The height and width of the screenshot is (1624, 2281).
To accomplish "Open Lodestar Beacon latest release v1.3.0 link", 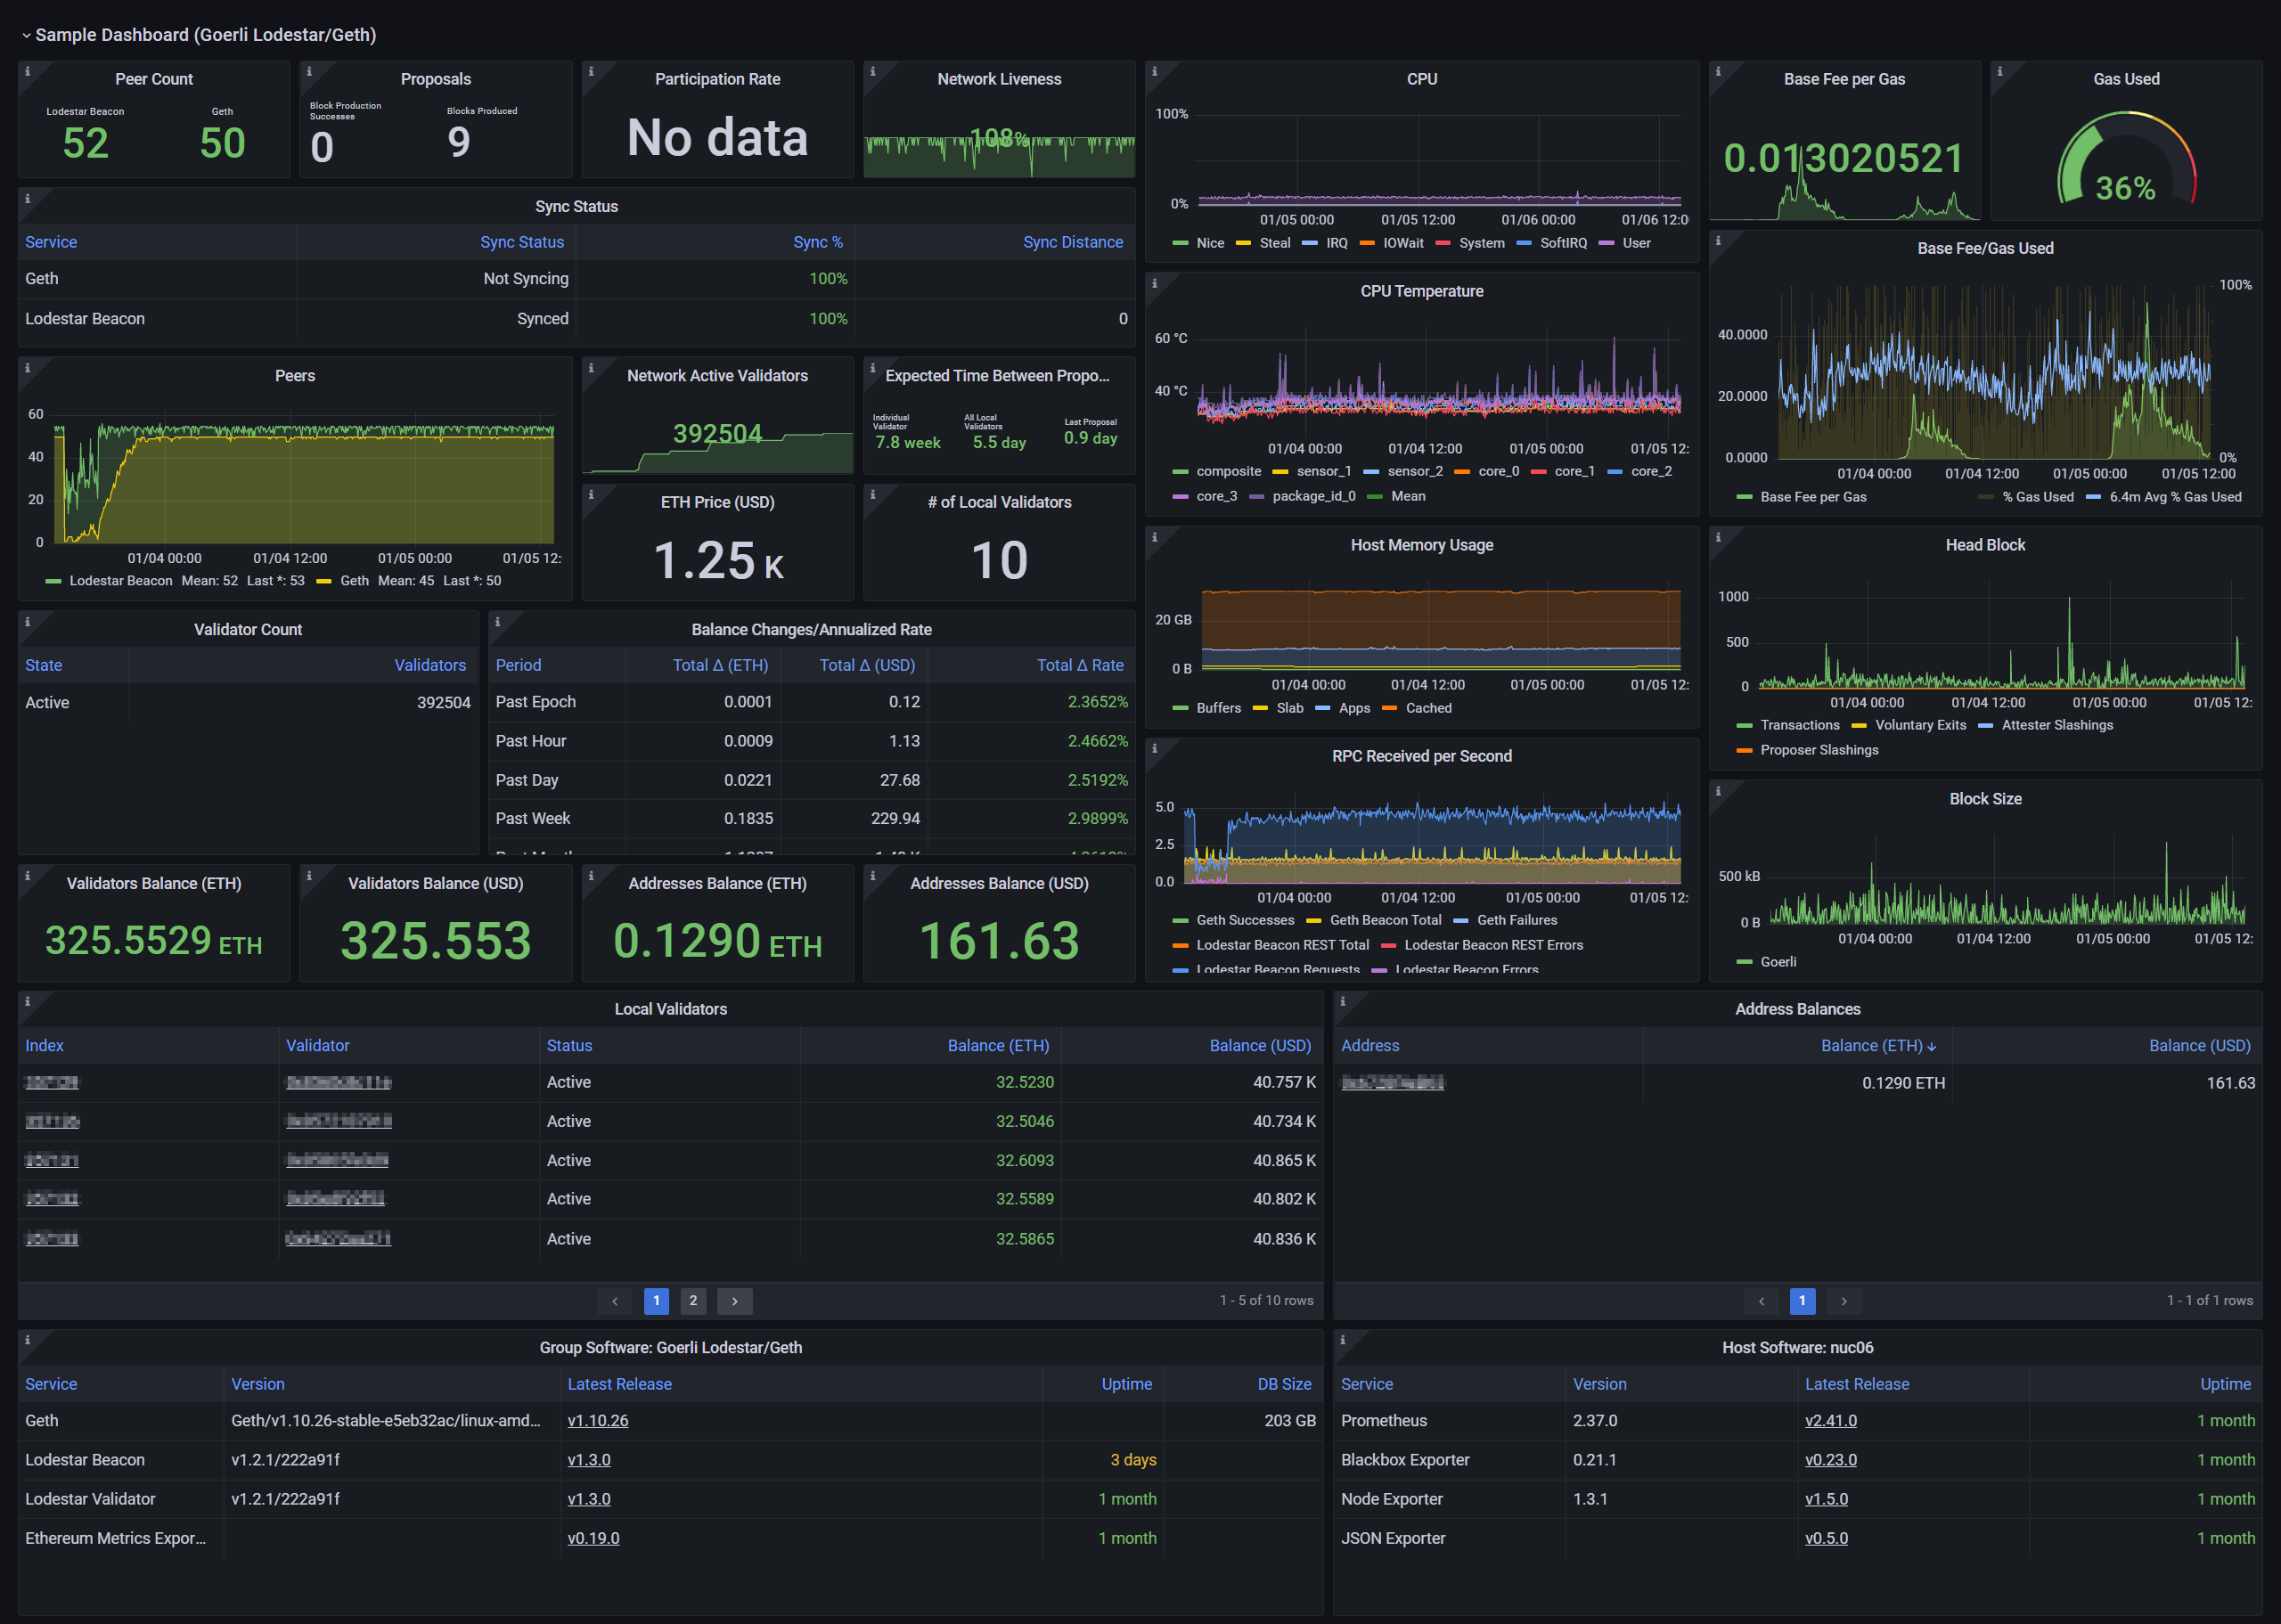I will pos(589,1460).
